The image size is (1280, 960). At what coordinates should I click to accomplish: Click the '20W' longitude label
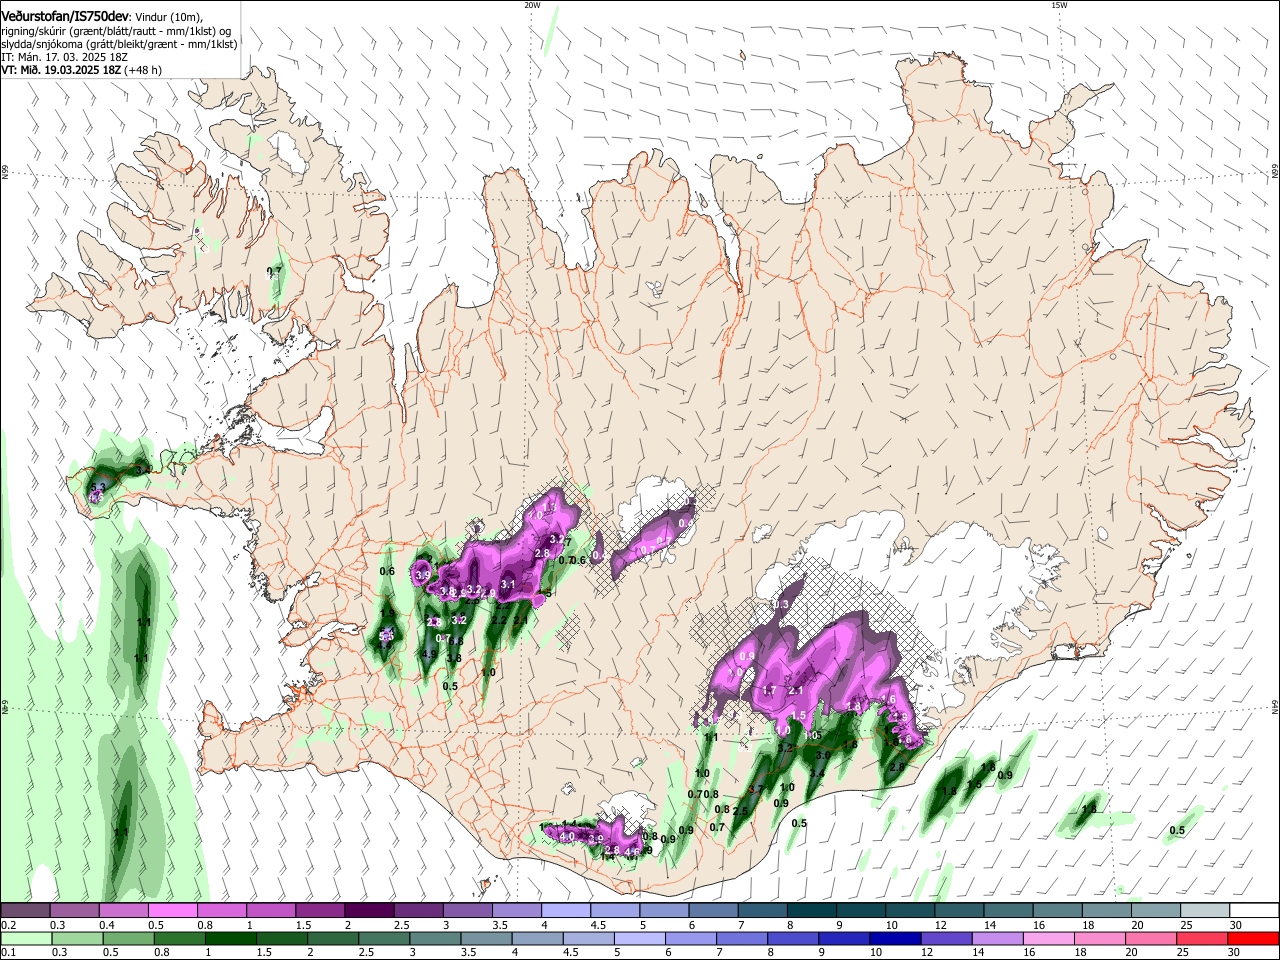532,5
